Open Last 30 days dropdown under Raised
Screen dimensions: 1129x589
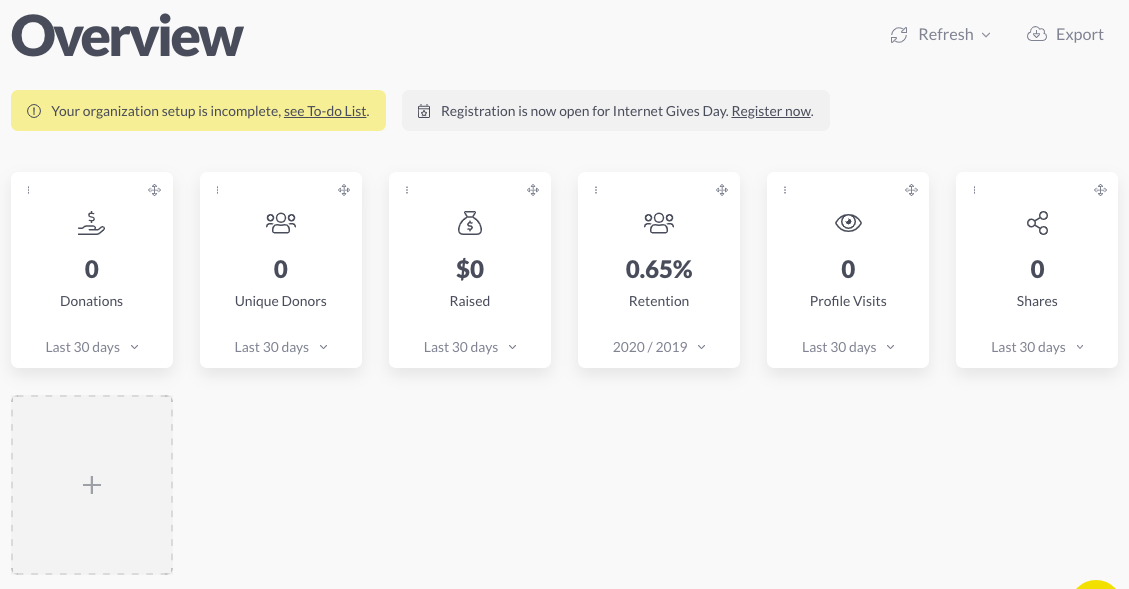[x=470, y=347]
